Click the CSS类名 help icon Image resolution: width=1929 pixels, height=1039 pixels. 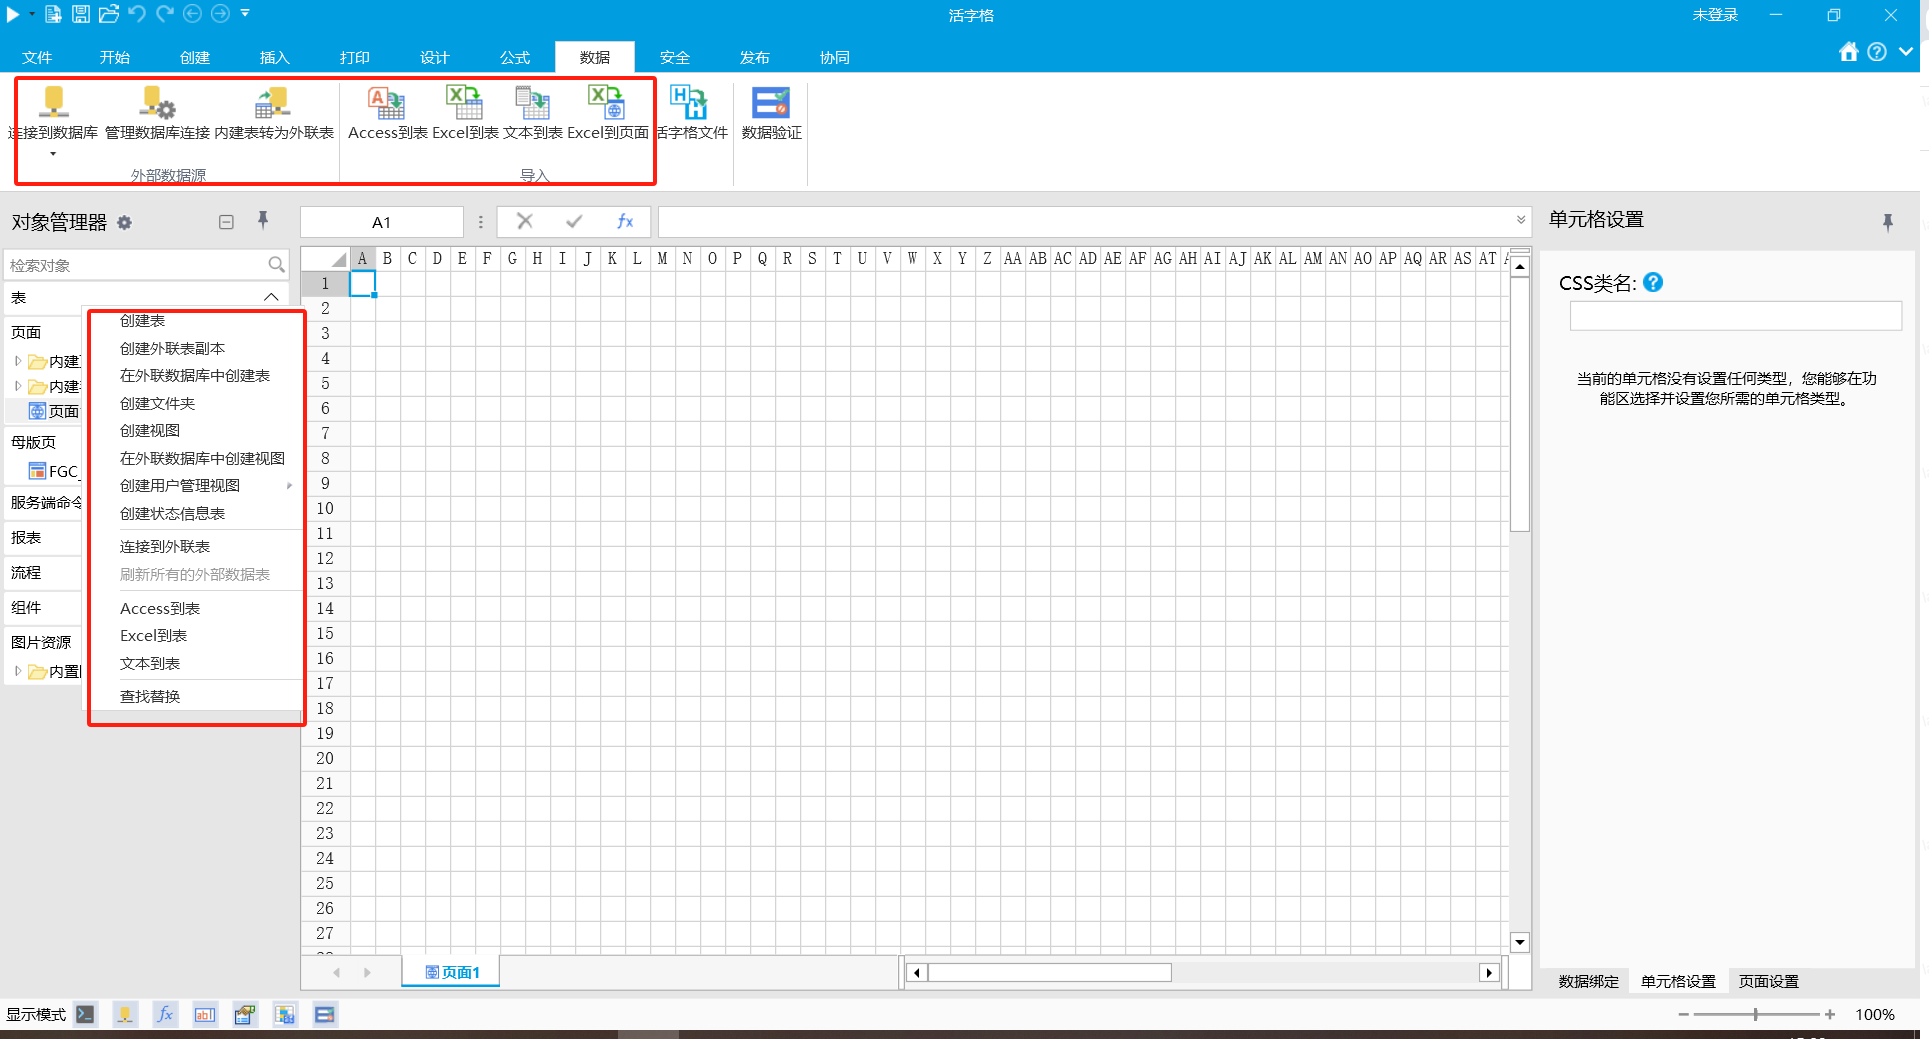[x=1653, y=282]
